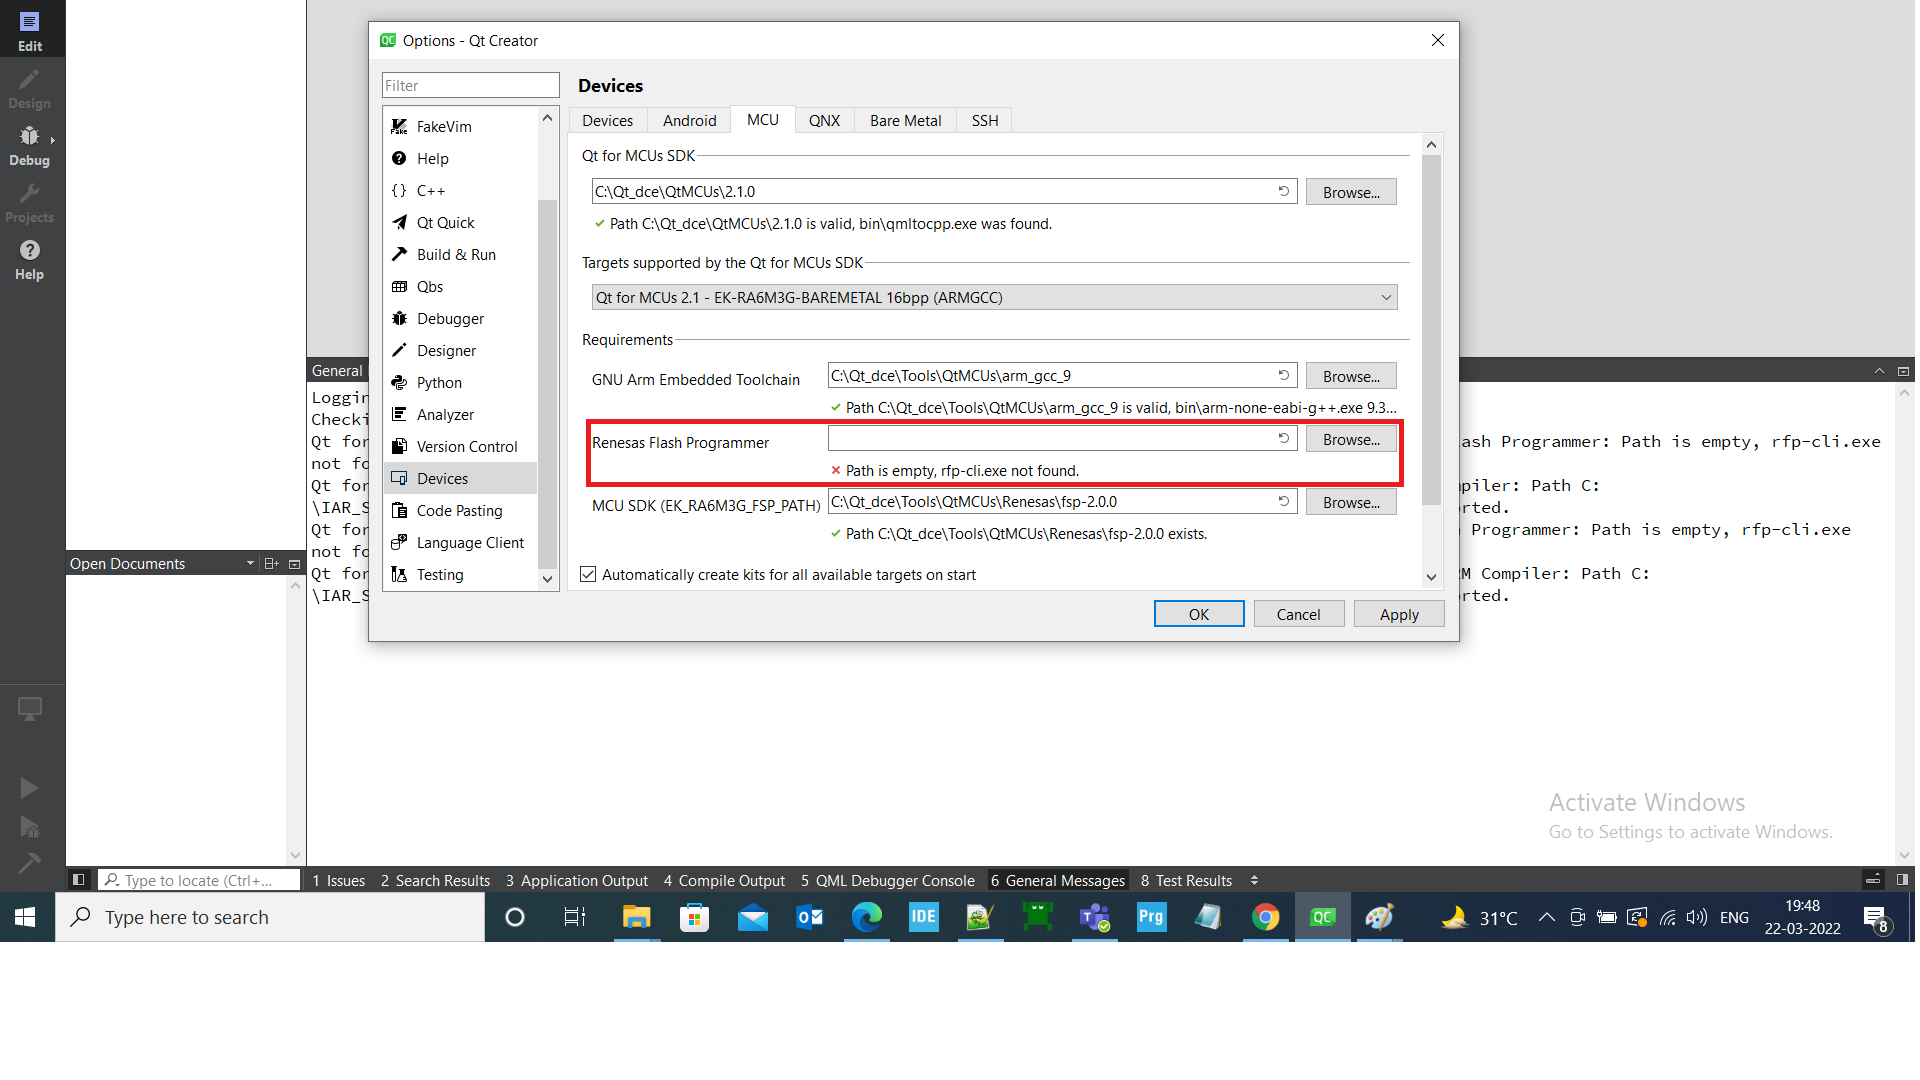Uncheck automatically create kits option
This screenshot has width=1920, height=1080.
(x=588, y=574)
